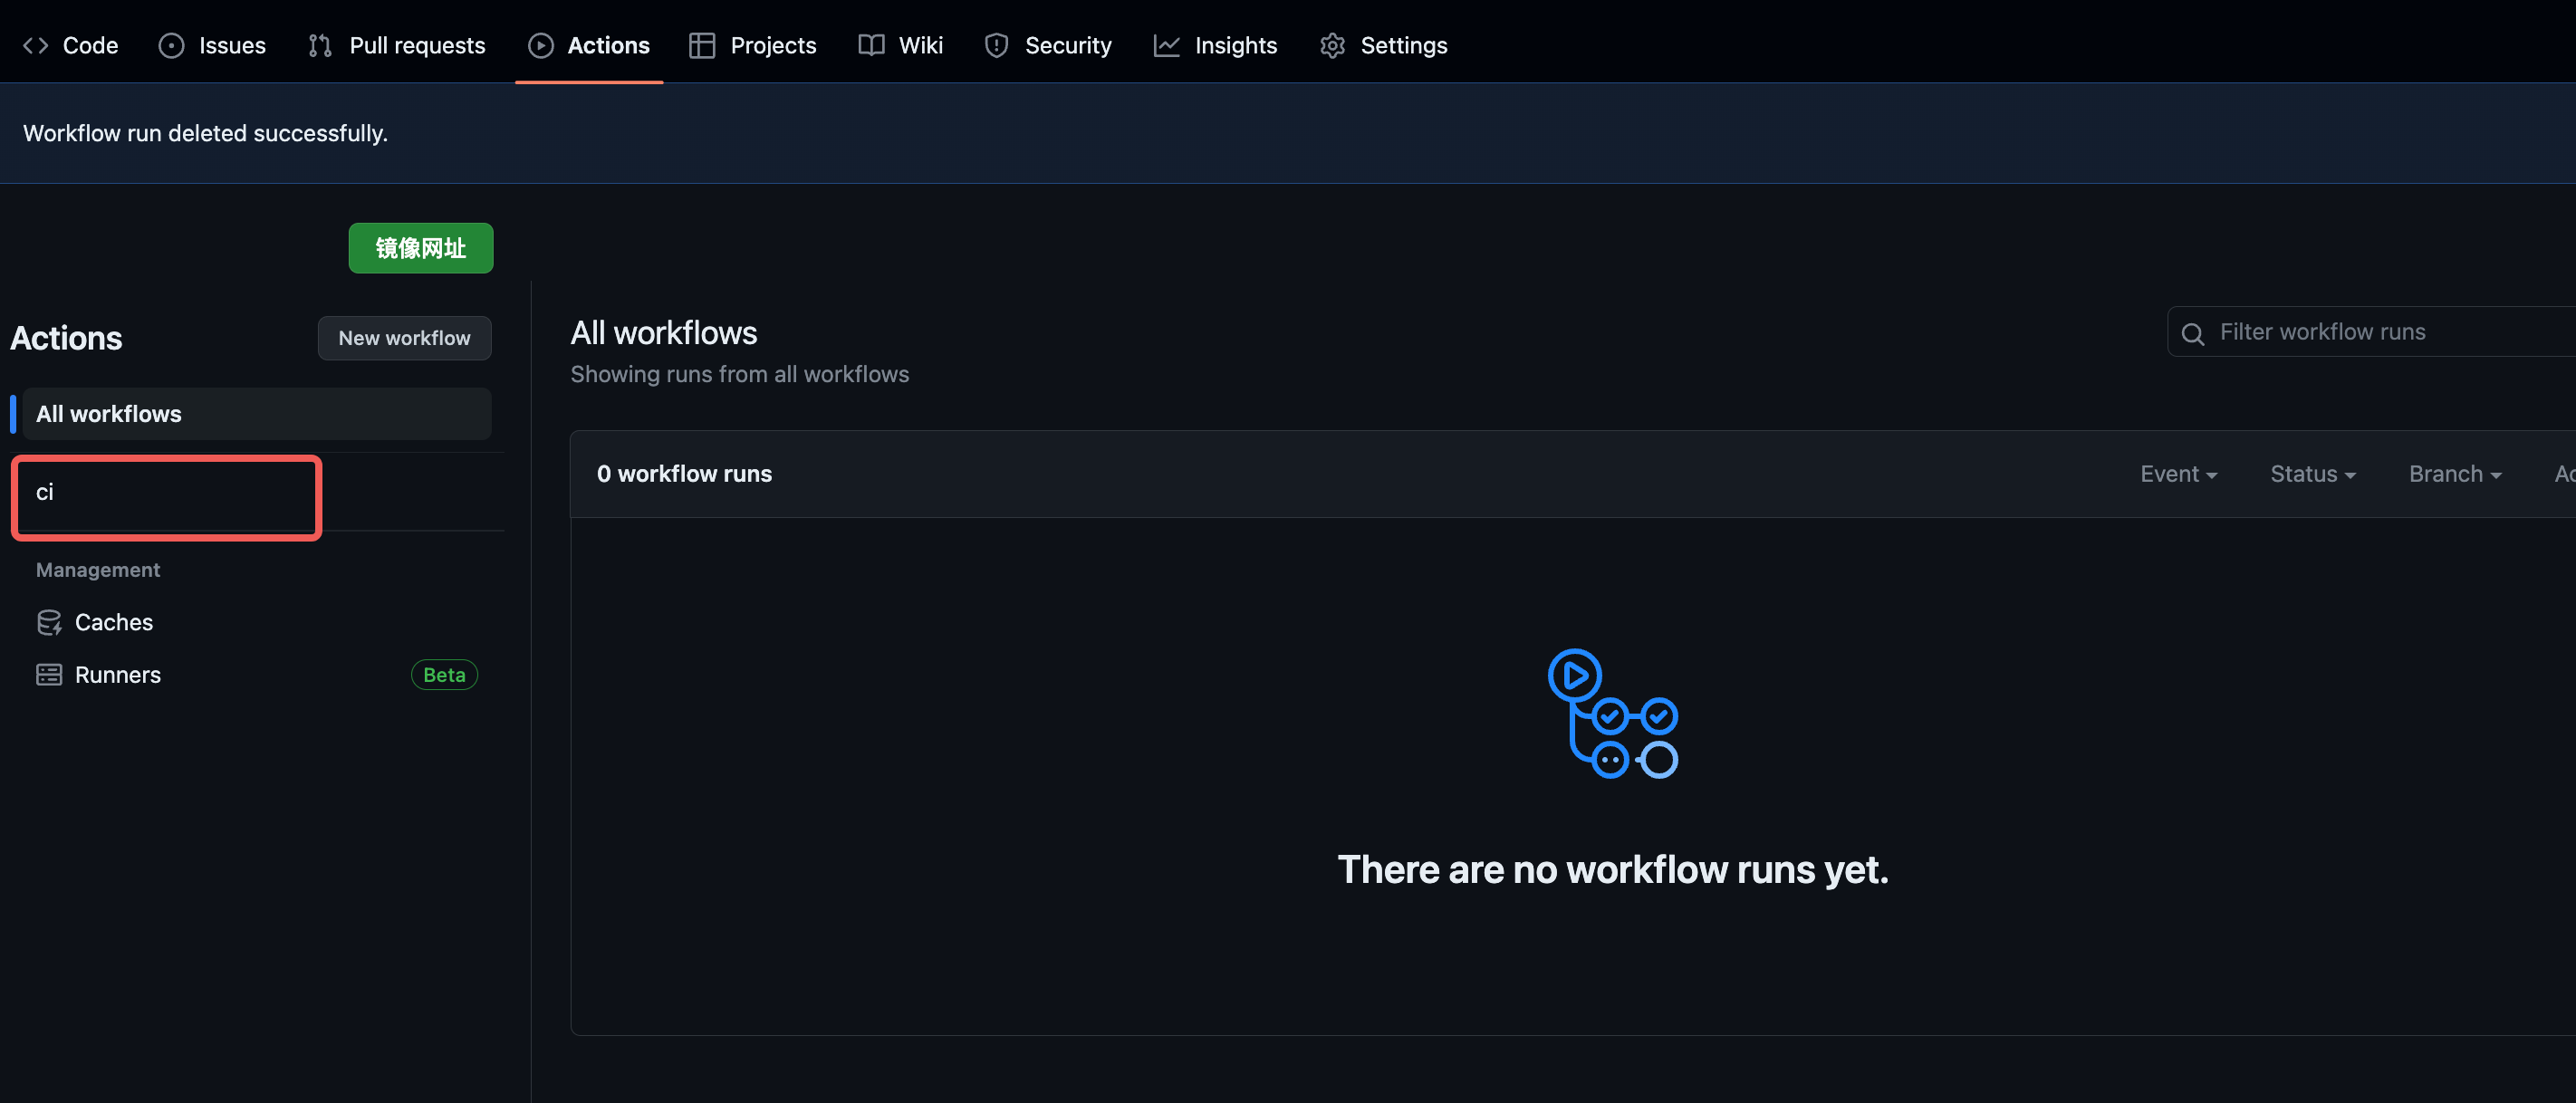Click the New workflow button
This screenshot has height=1103, width=2576.
point(404,338)
